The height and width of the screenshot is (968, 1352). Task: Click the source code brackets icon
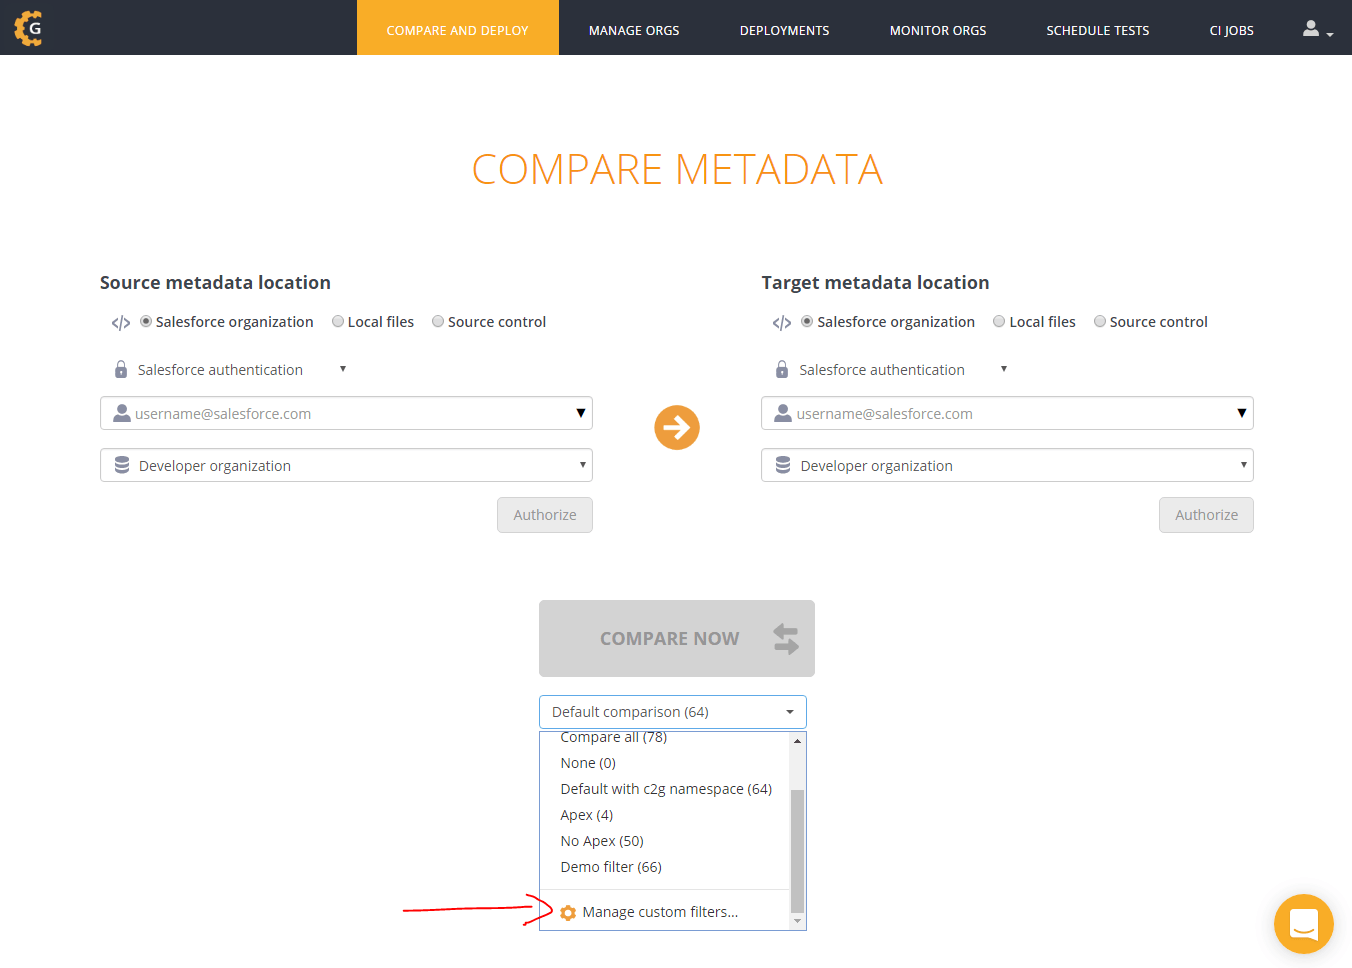tap(121, 323)
